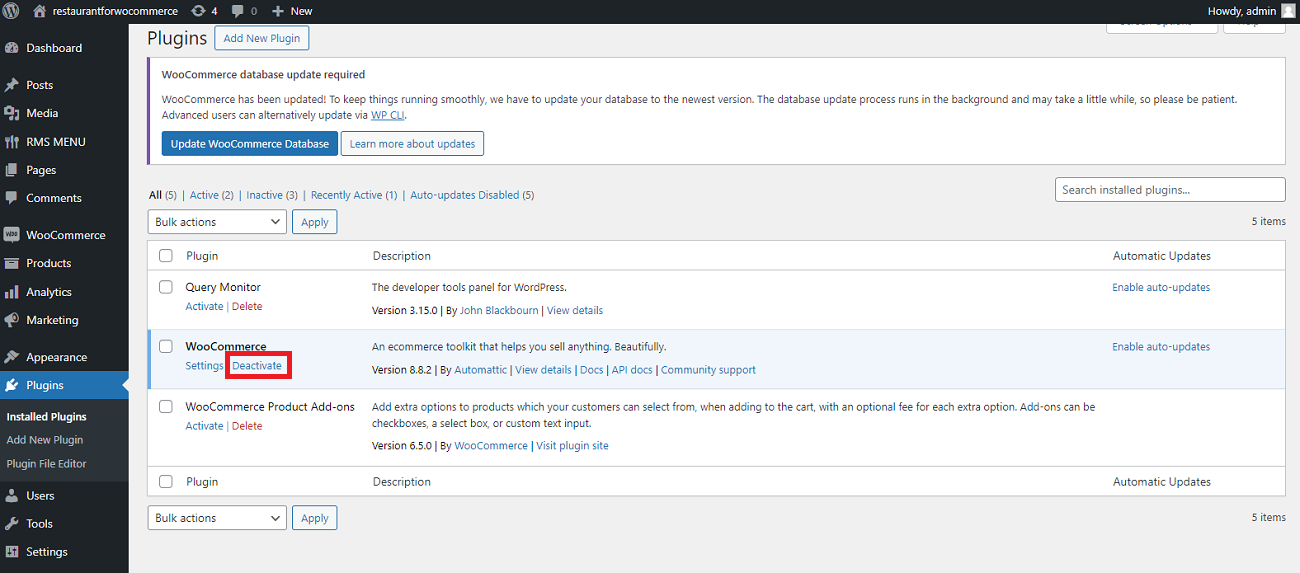
Task: Click the Products box icon
Action: pos(12,263)
